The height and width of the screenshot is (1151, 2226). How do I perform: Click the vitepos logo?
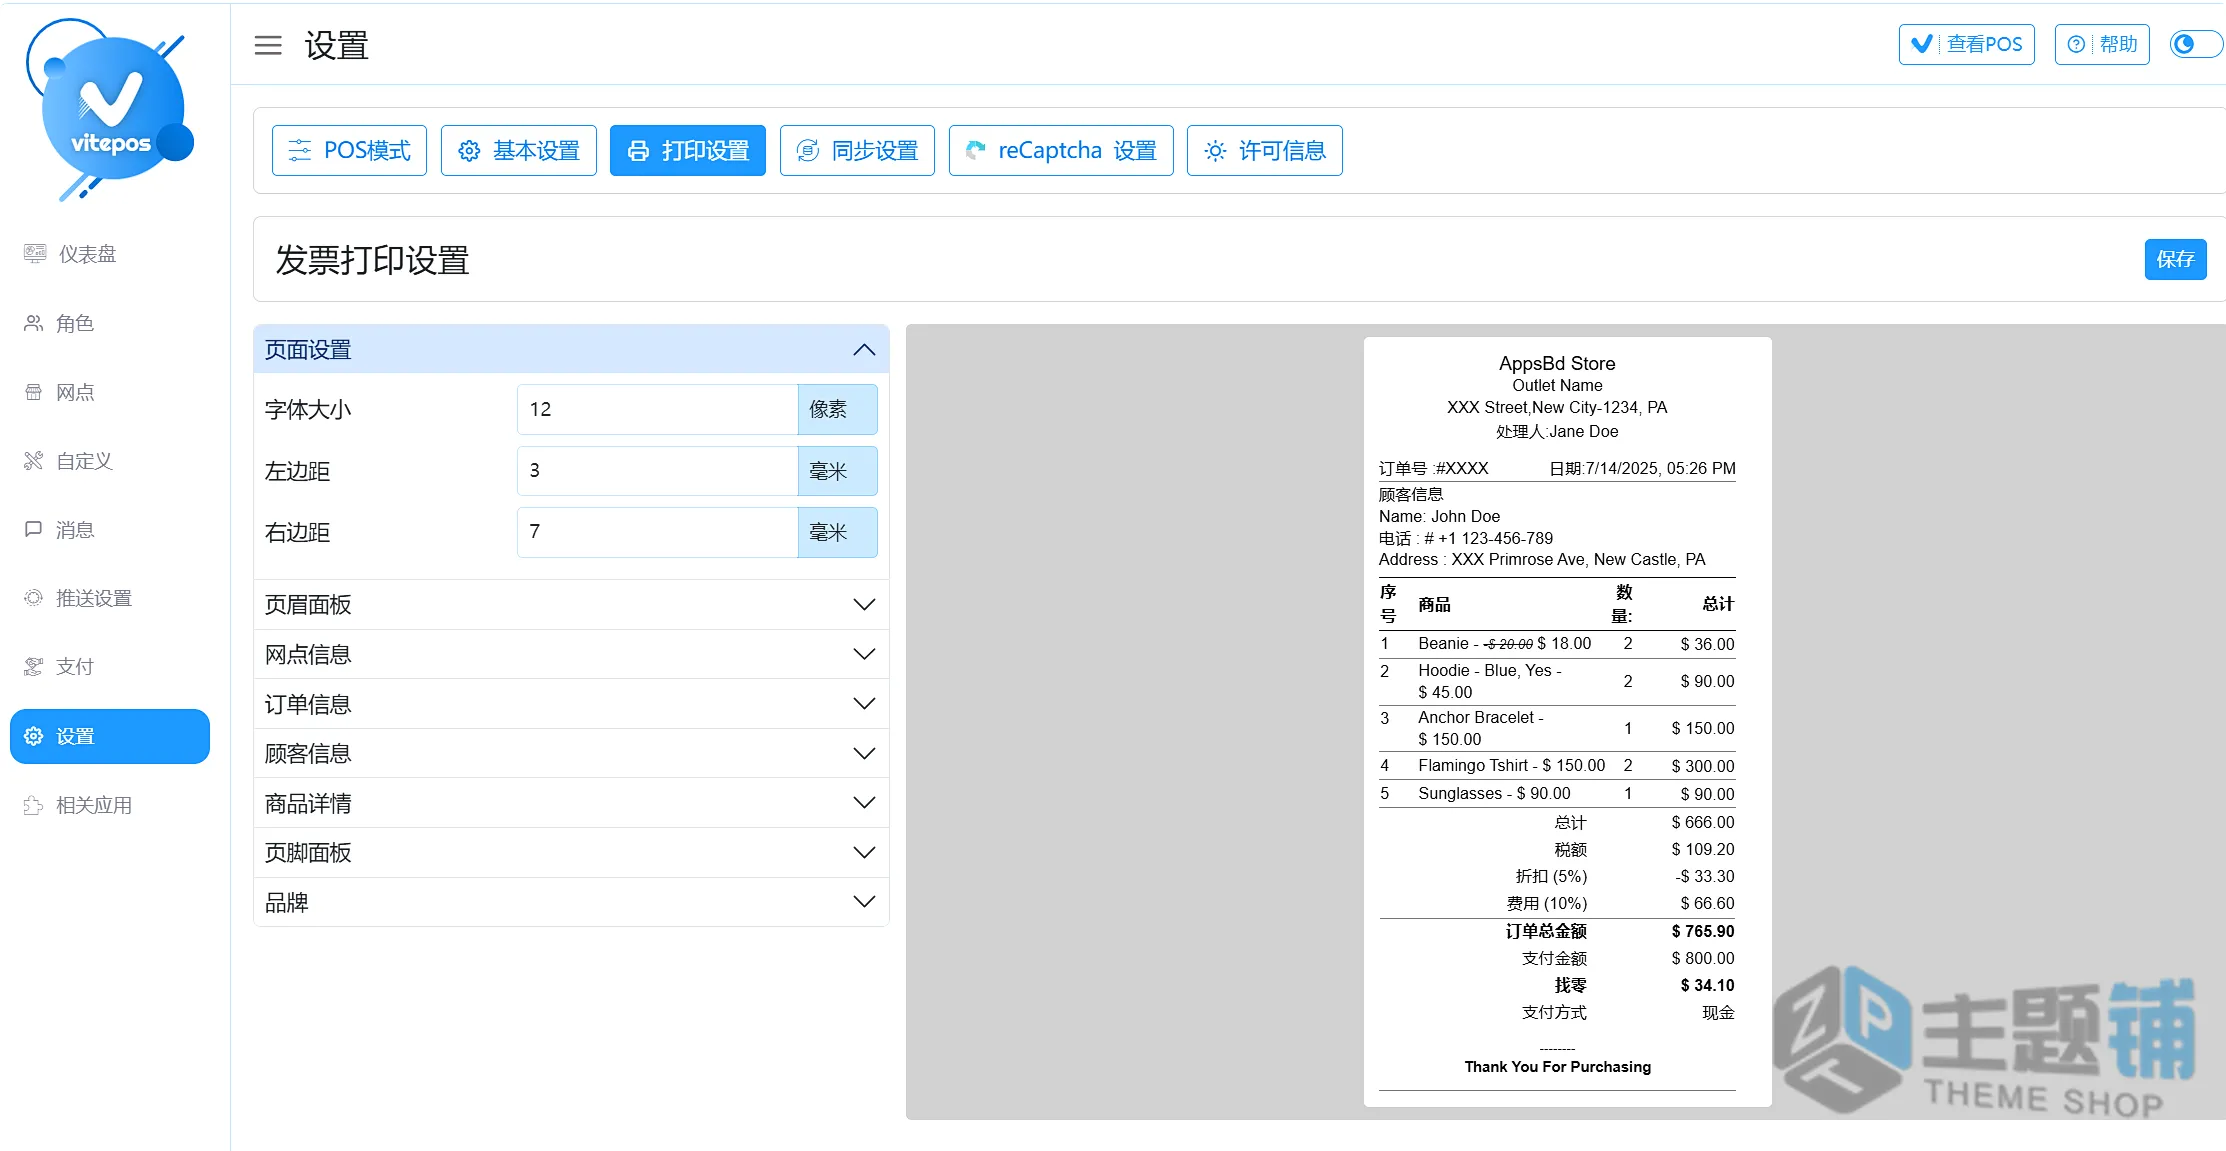click(110, 110)
